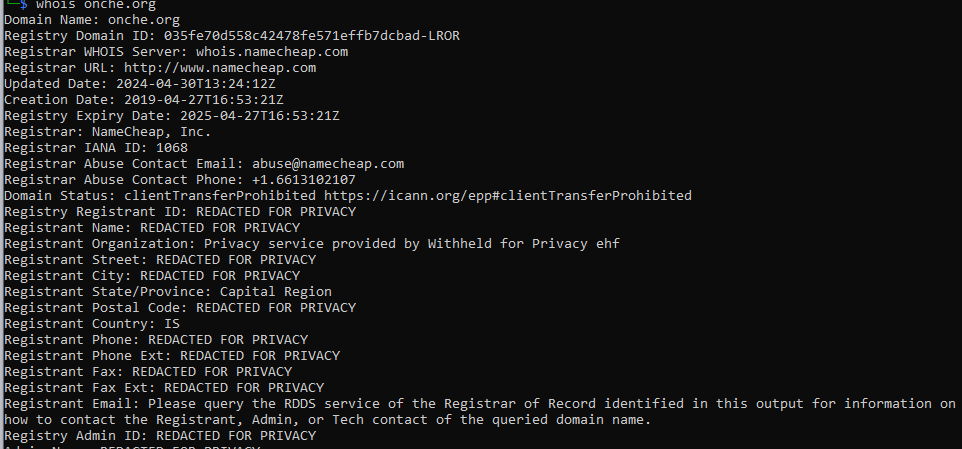Click the Registrant Street redacted value
The image size is (962, 449).
click(x=236, y=260)
